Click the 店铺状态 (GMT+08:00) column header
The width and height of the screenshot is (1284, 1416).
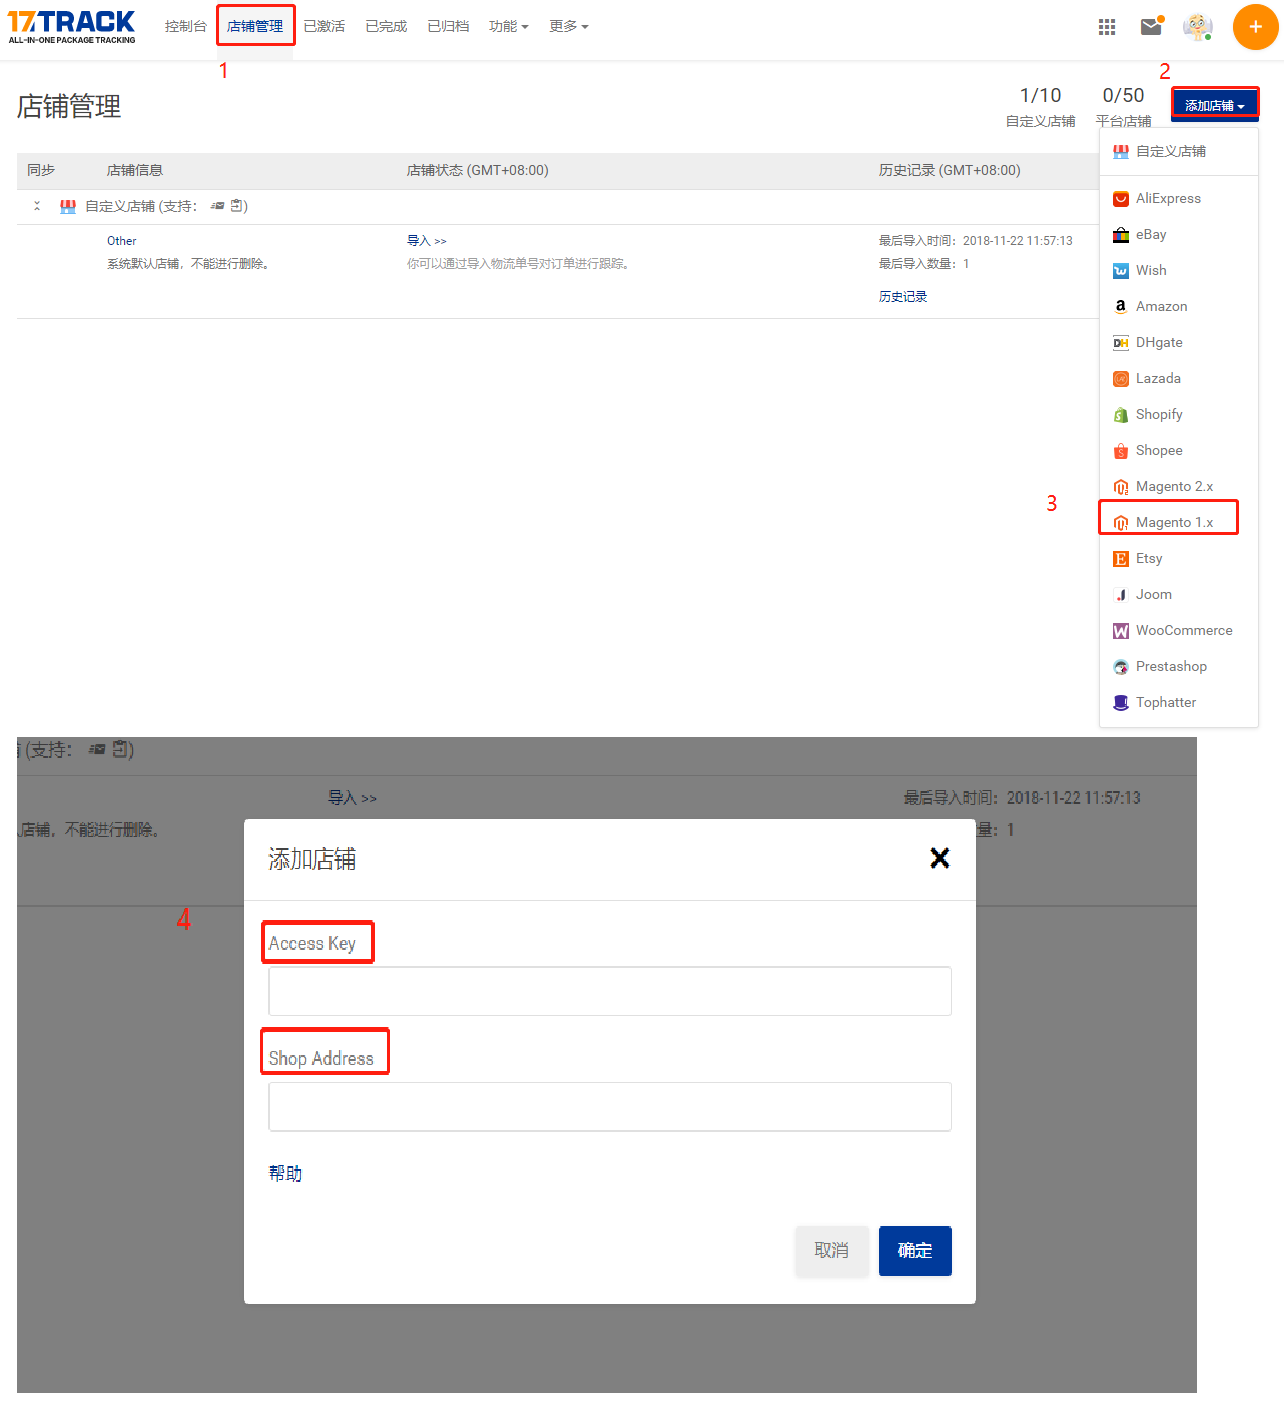pos(478,171)
